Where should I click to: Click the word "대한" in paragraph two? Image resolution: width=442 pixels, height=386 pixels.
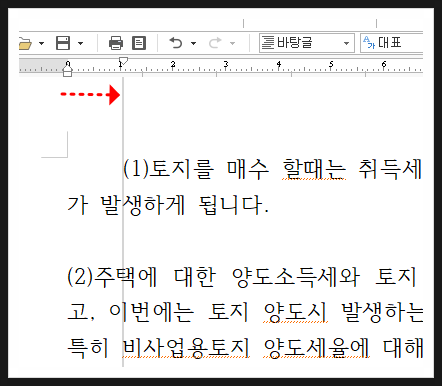pyautogui.click(x=195, y=277)
